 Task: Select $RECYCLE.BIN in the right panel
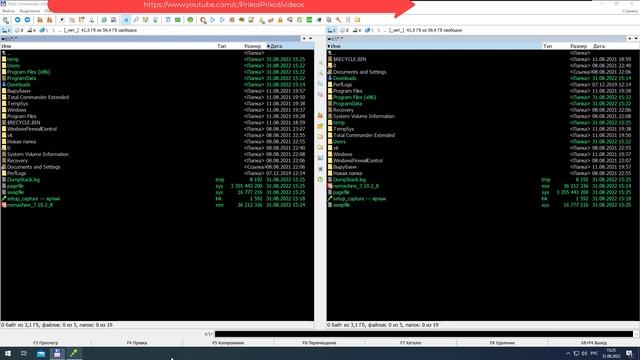tap(483, 59)
